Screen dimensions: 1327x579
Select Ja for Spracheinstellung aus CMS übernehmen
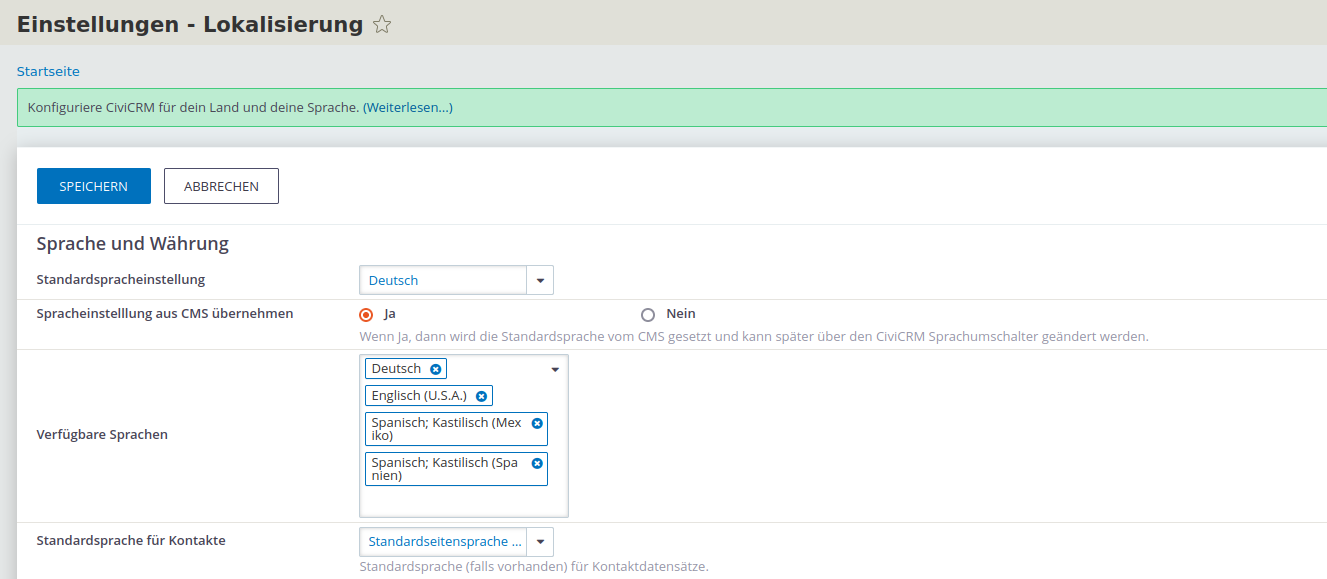(364, 313)
